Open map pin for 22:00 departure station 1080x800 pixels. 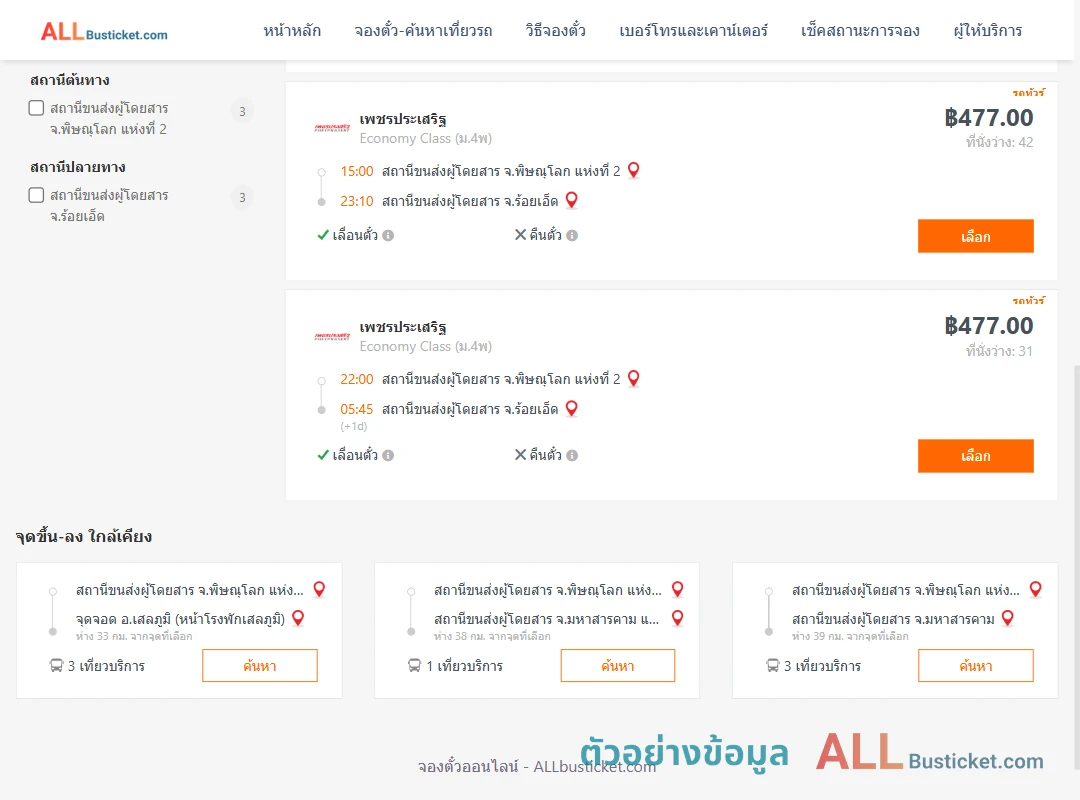(x=634, y=378)
